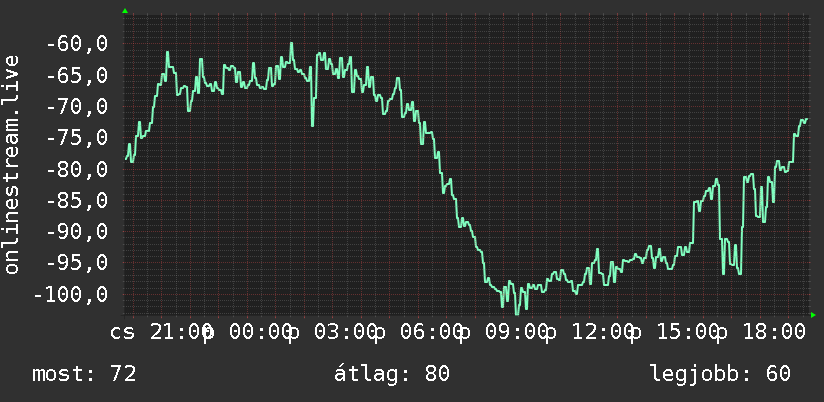Click the -70,0 y-axis label

point(77,107)
